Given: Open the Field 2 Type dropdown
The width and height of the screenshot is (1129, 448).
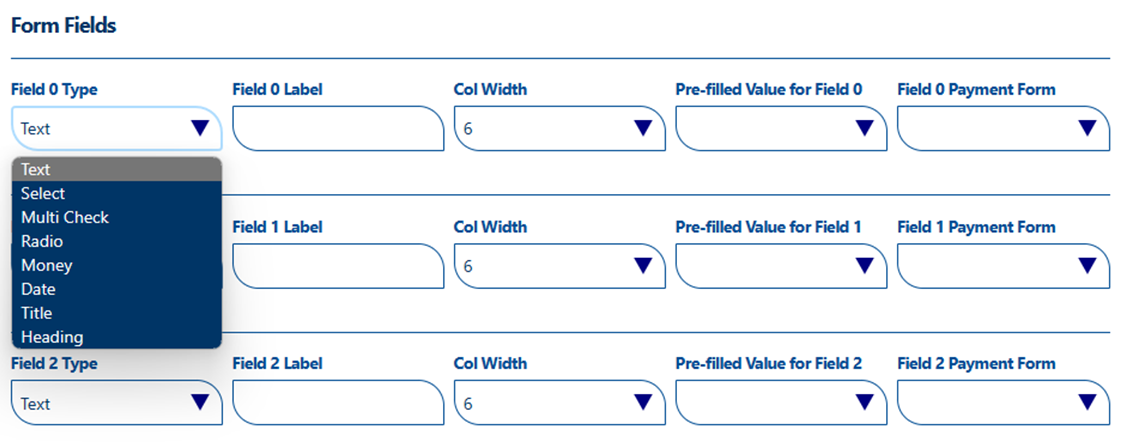Looking at the screenshot, I should pyautogui.click(x=117, y=403).
